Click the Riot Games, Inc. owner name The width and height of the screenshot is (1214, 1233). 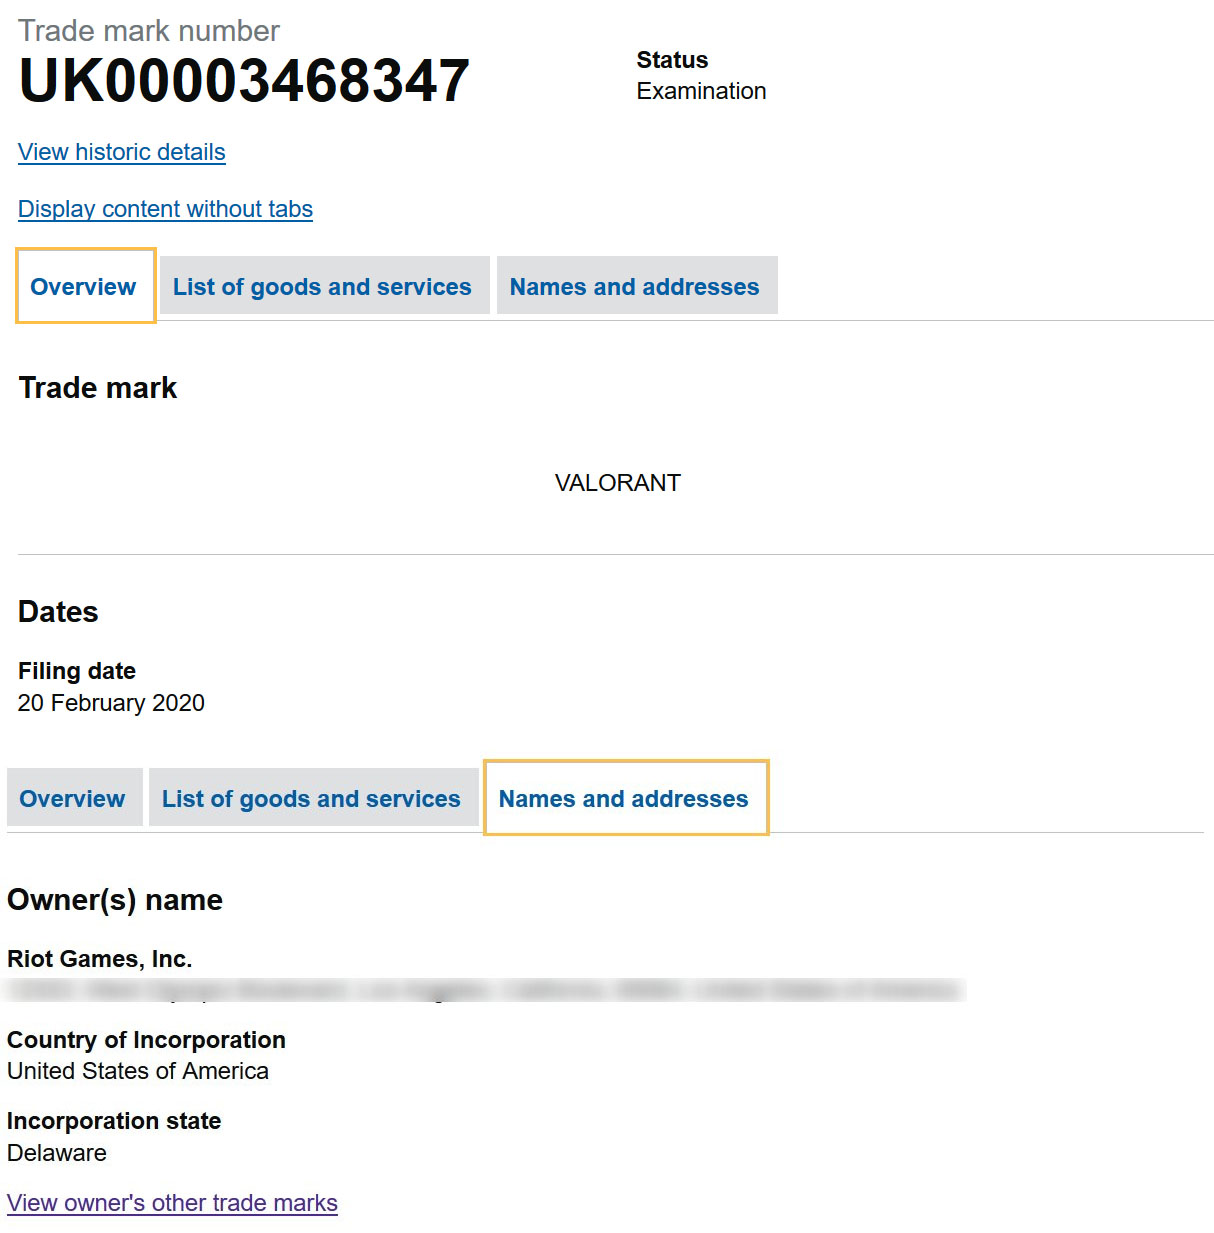pos(100,959)
